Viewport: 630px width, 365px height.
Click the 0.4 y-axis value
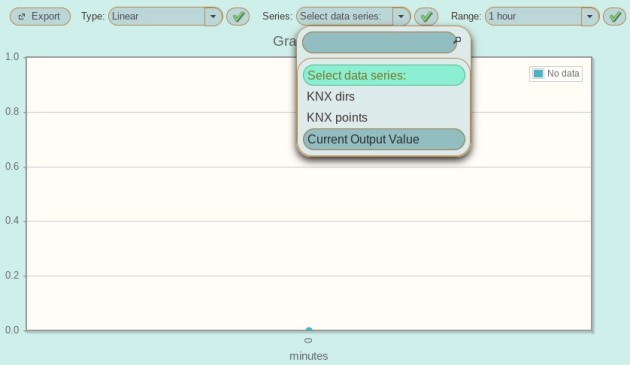click(x=12, y=221)
